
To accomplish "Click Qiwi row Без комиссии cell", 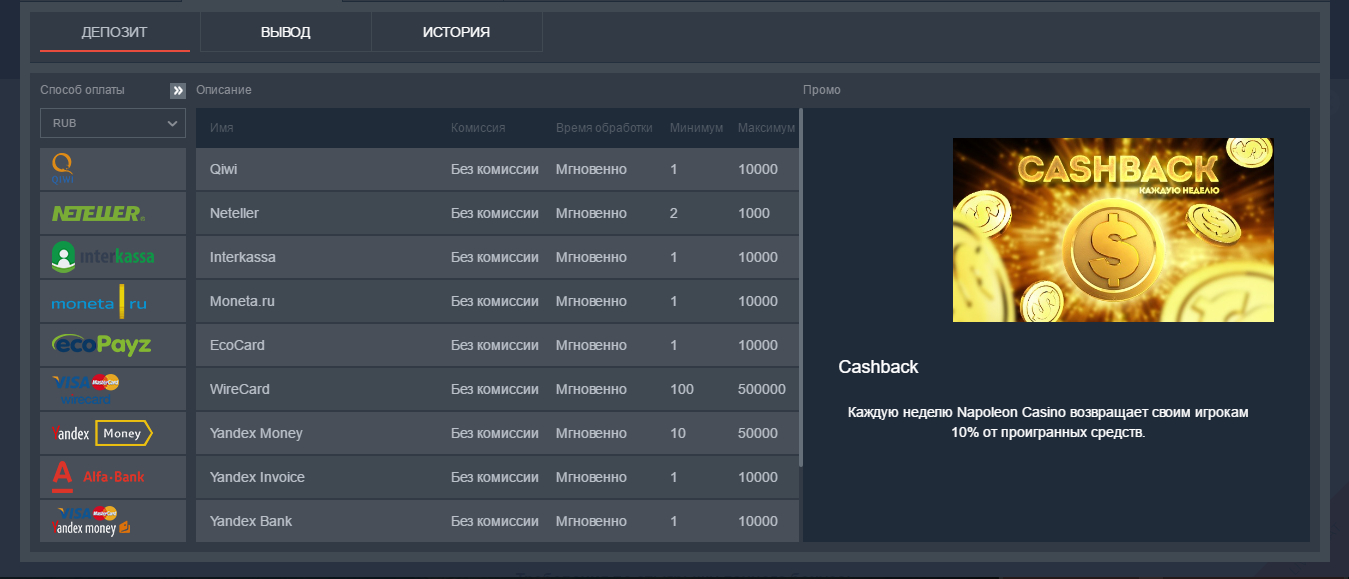I will (495, 169).
